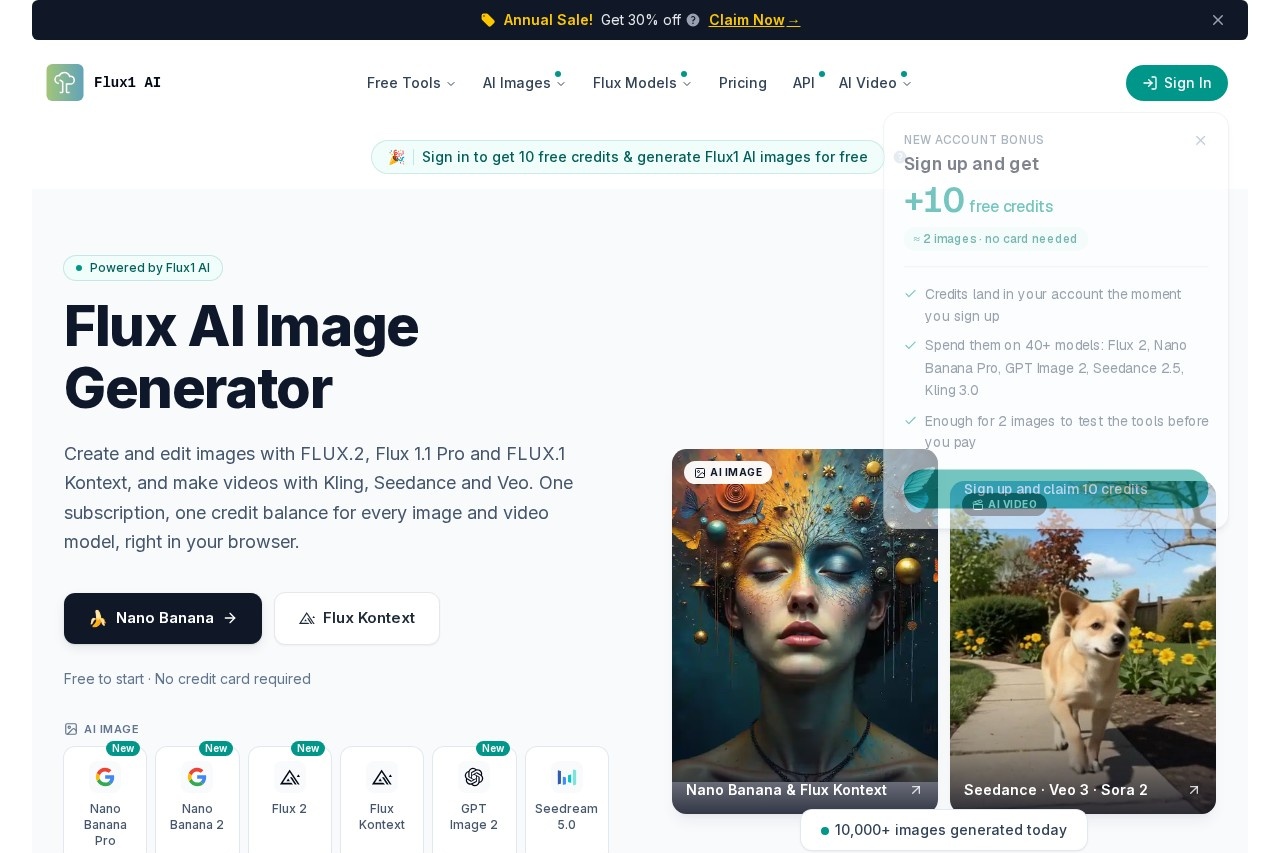Open the Nano Banana 2 model tile
Image resolution: width=1280 pixels, height=853 pixels.
pyautogui.click(x=197, y=800)
